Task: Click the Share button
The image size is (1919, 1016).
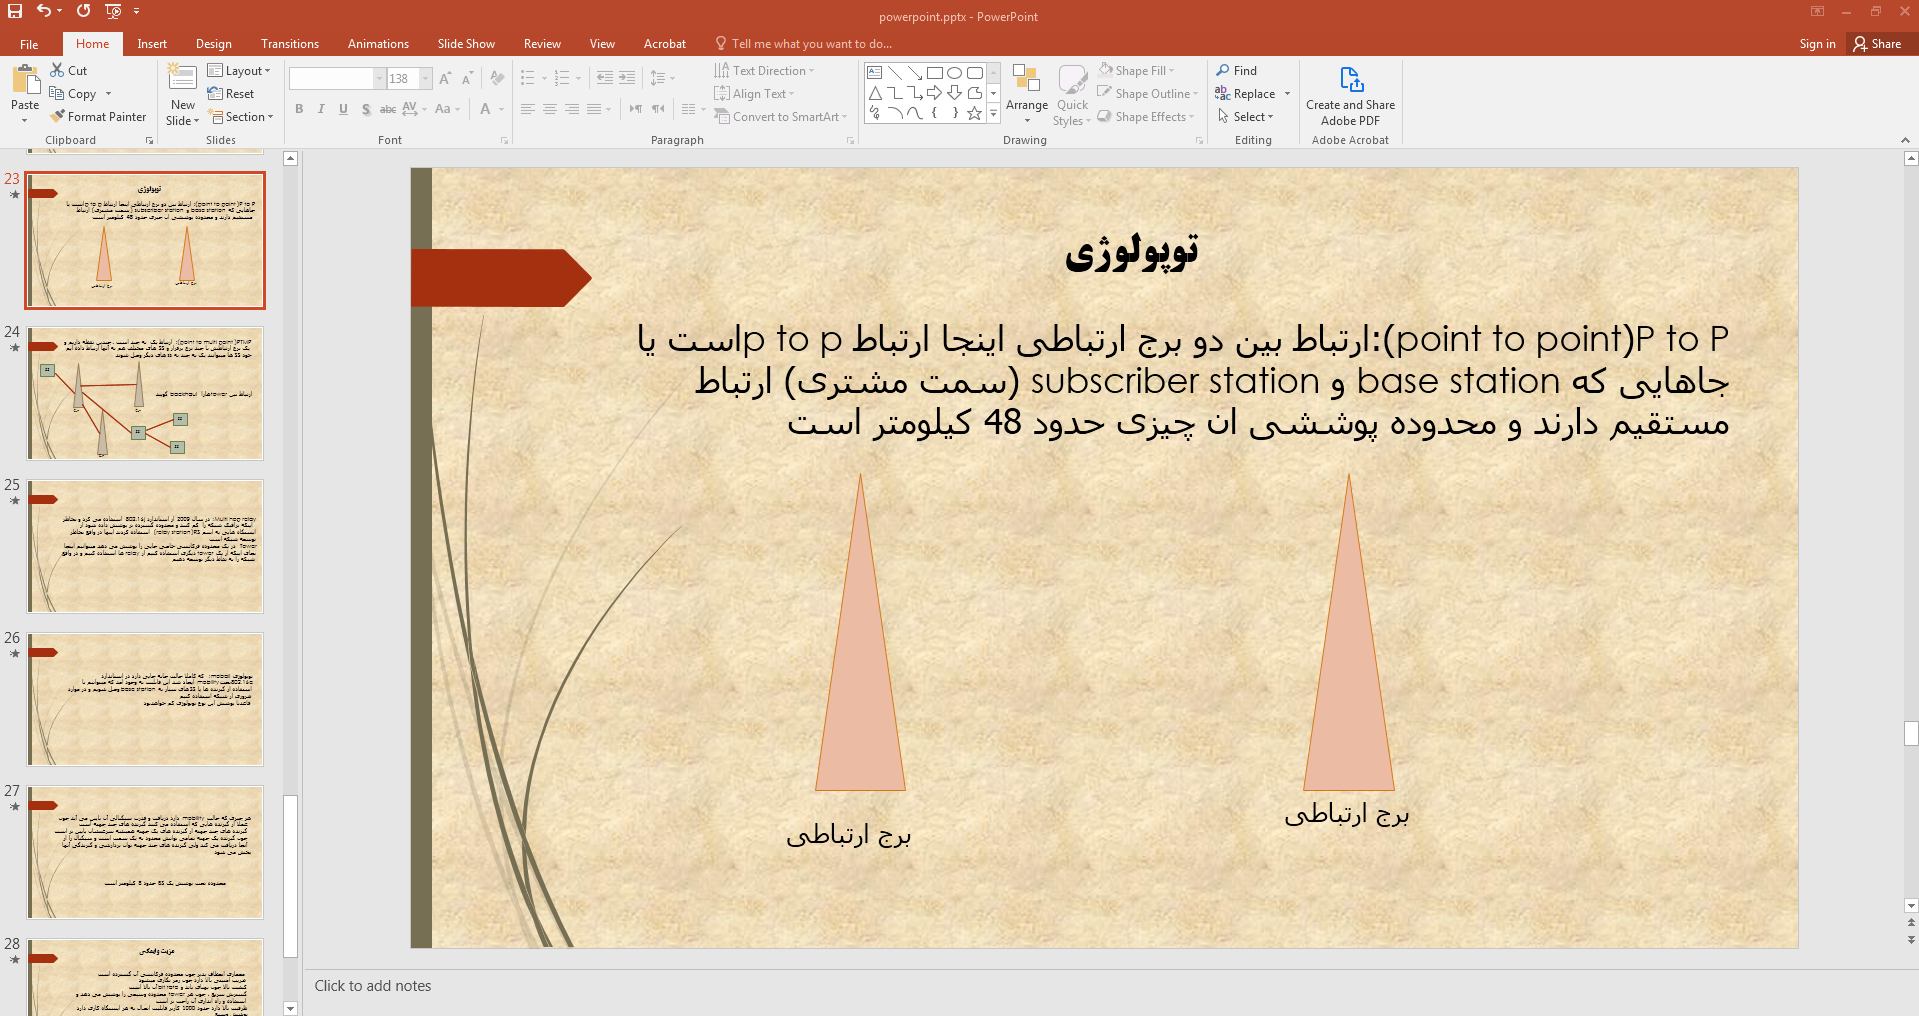Action: (x=1877, y=44)
